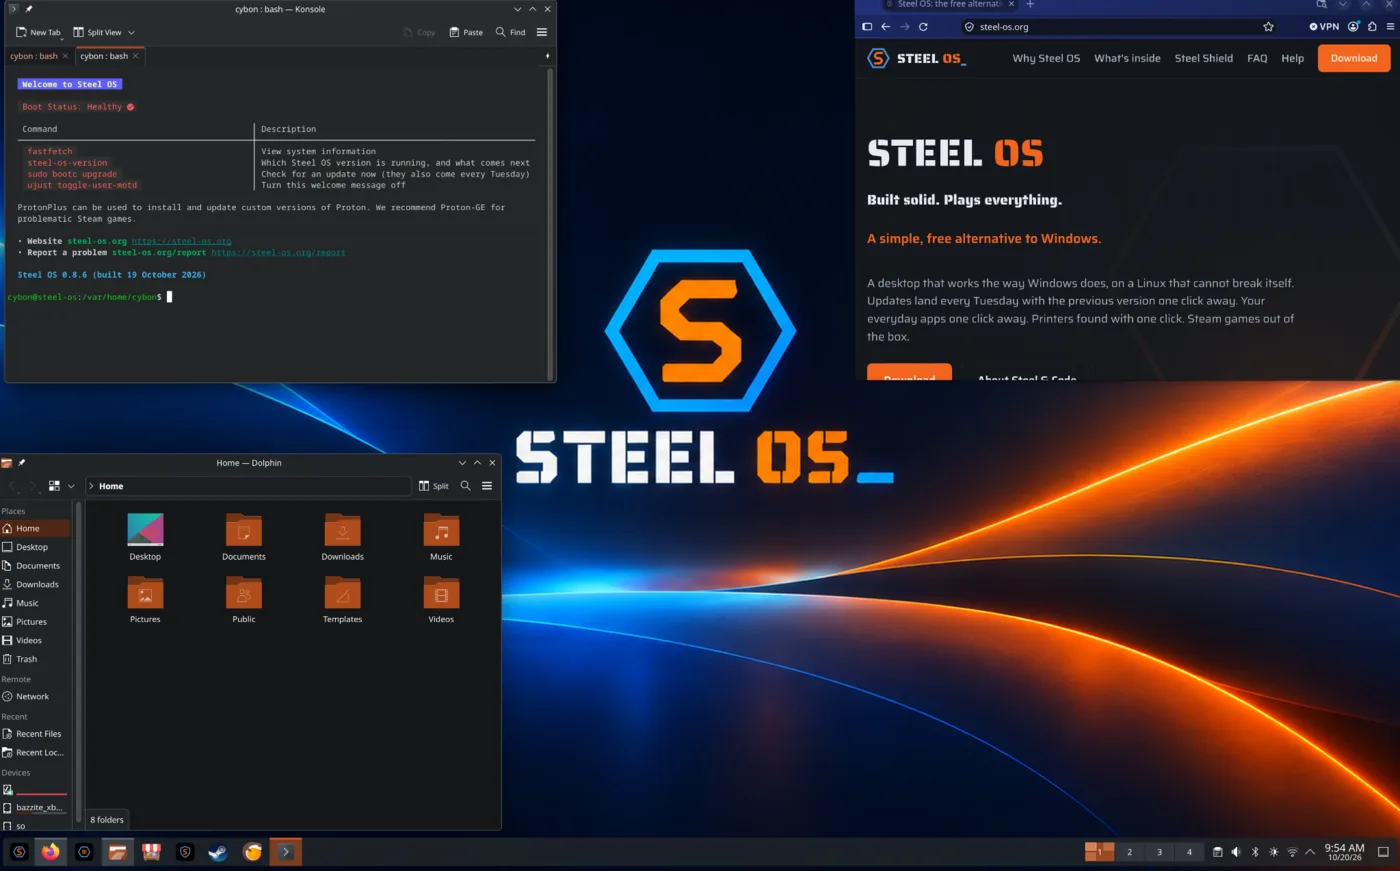Open Dolphin's hamburger menu
Viewport: 1400px width, 871px height.
coord(487,486)
